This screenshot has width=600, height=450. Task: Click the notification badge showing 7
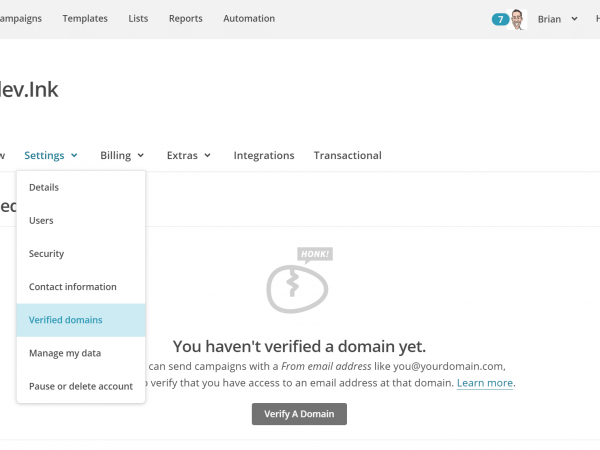tap(500, 19)
